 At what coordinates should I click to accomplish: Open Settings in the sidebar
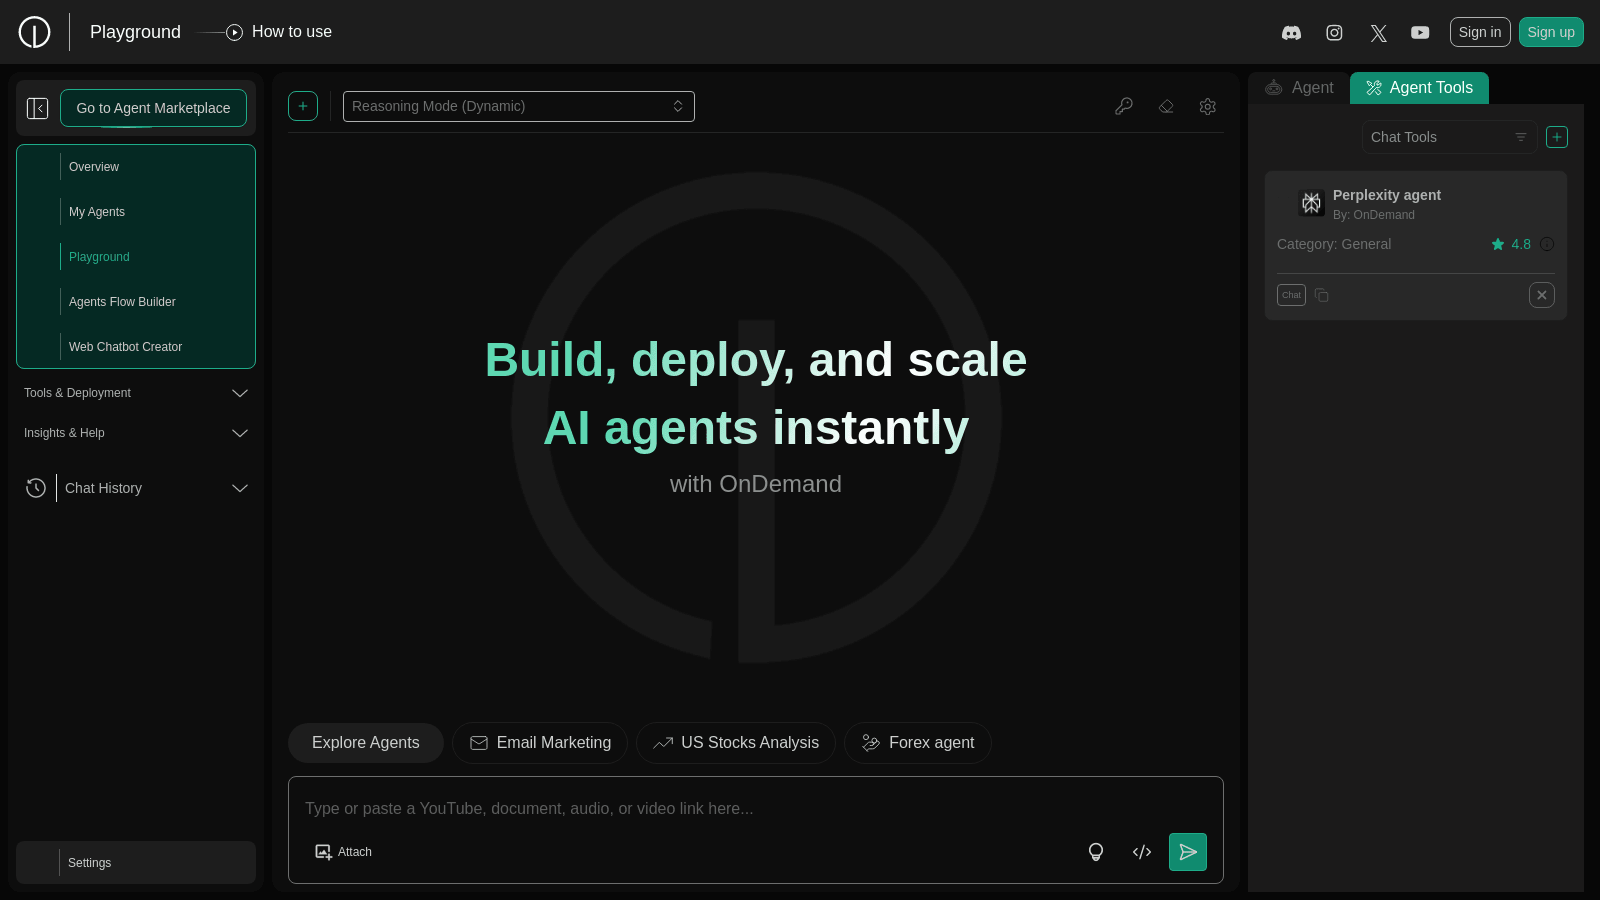pos(136,862)
